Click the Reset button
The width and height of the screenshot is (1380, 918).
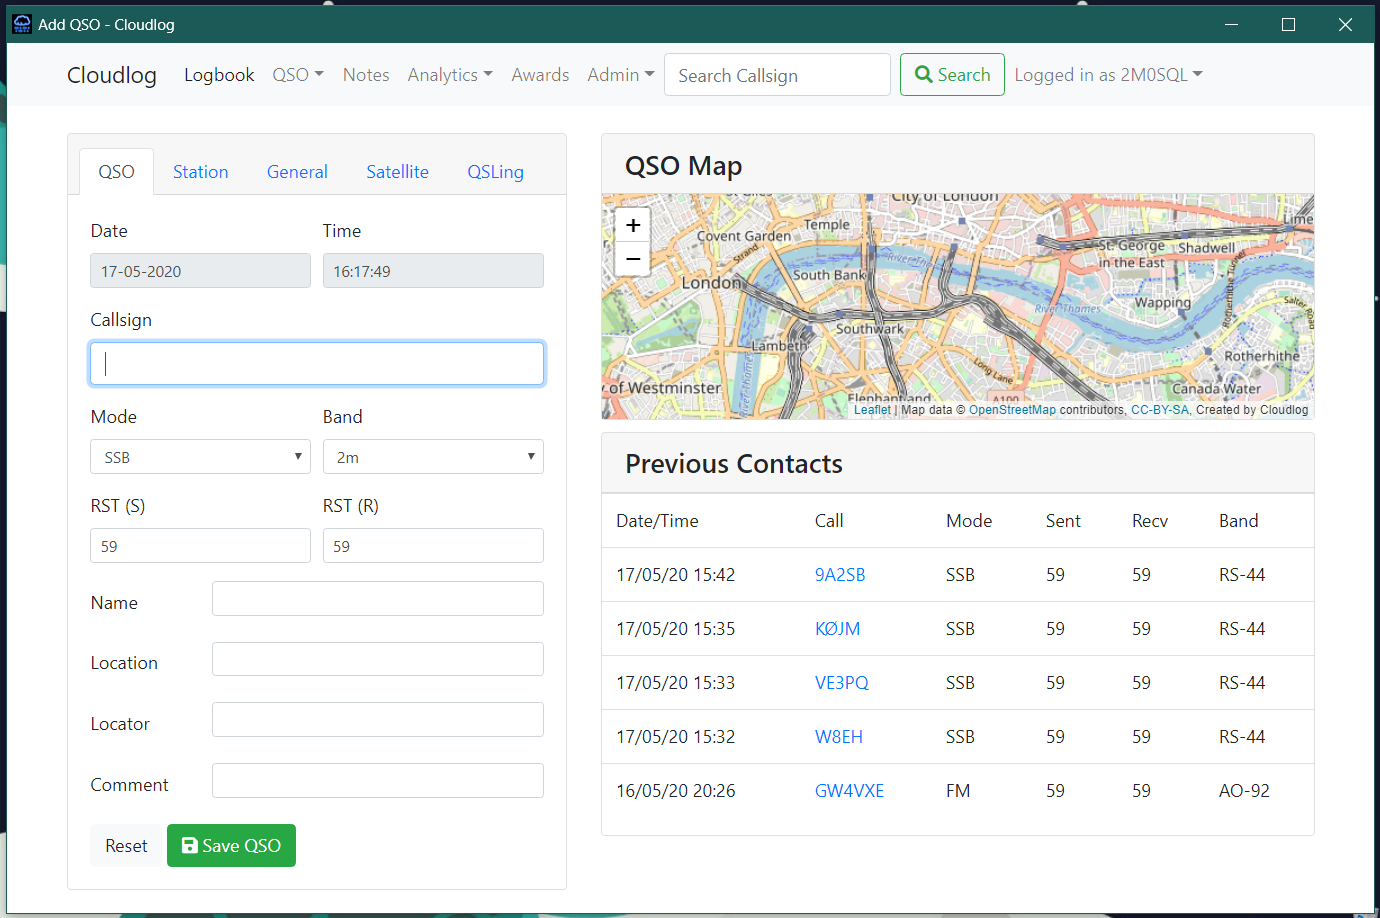(126, 846)
